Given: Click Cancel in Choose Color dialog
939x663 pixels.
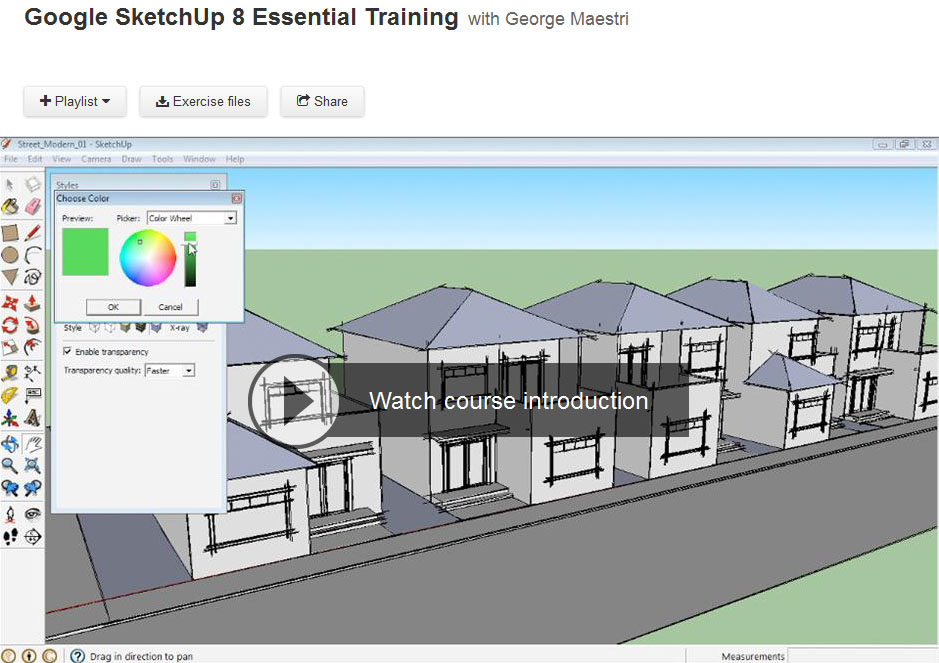Looking at the screenshot, I should tap(170, 307).
